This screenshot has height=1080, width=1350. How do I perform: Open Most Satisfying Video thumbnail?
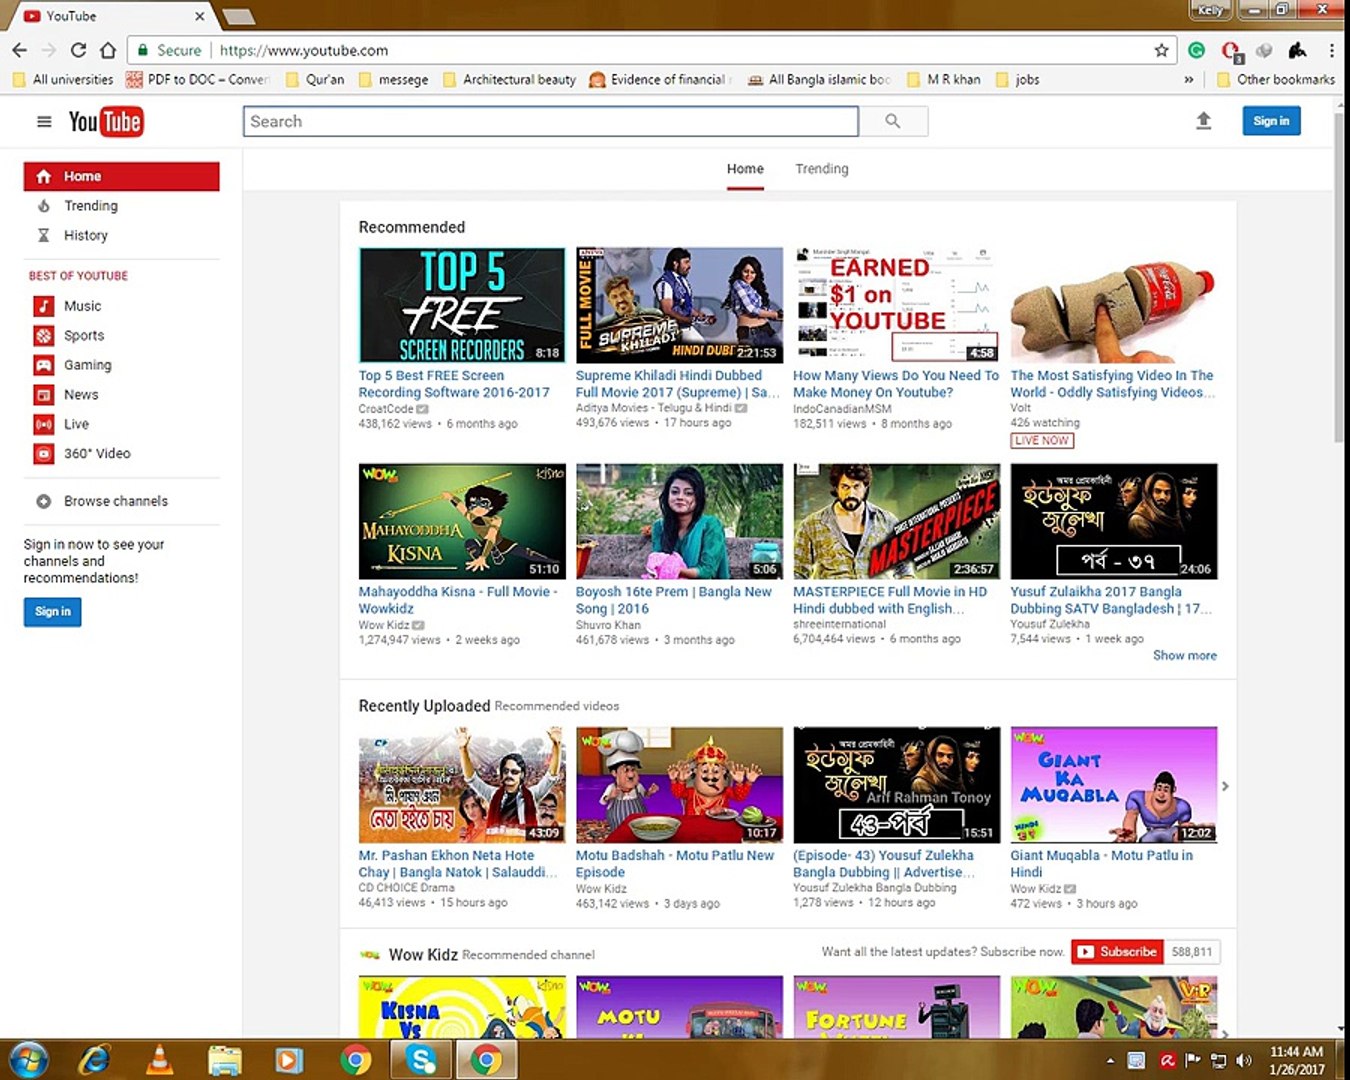1114,305
